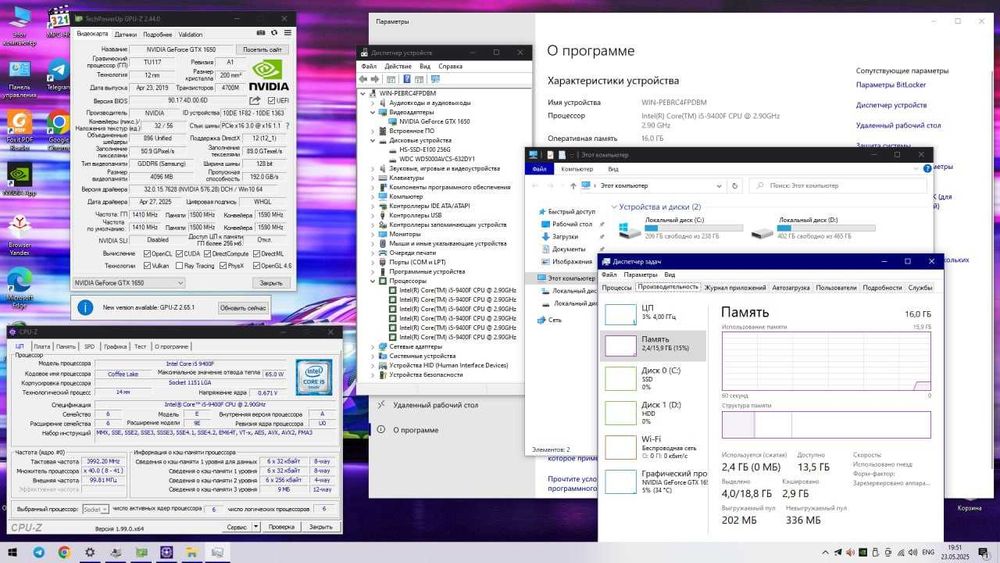
Task: Click the up arrow in Explorer navigation bar
Action: point(573,186)
